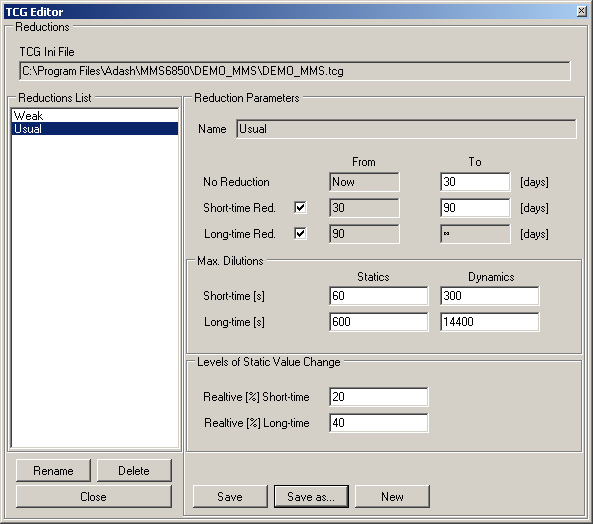Select 'Usual' in the Reductions List
This screenshot has width=593, height=524.
[95, 129]
